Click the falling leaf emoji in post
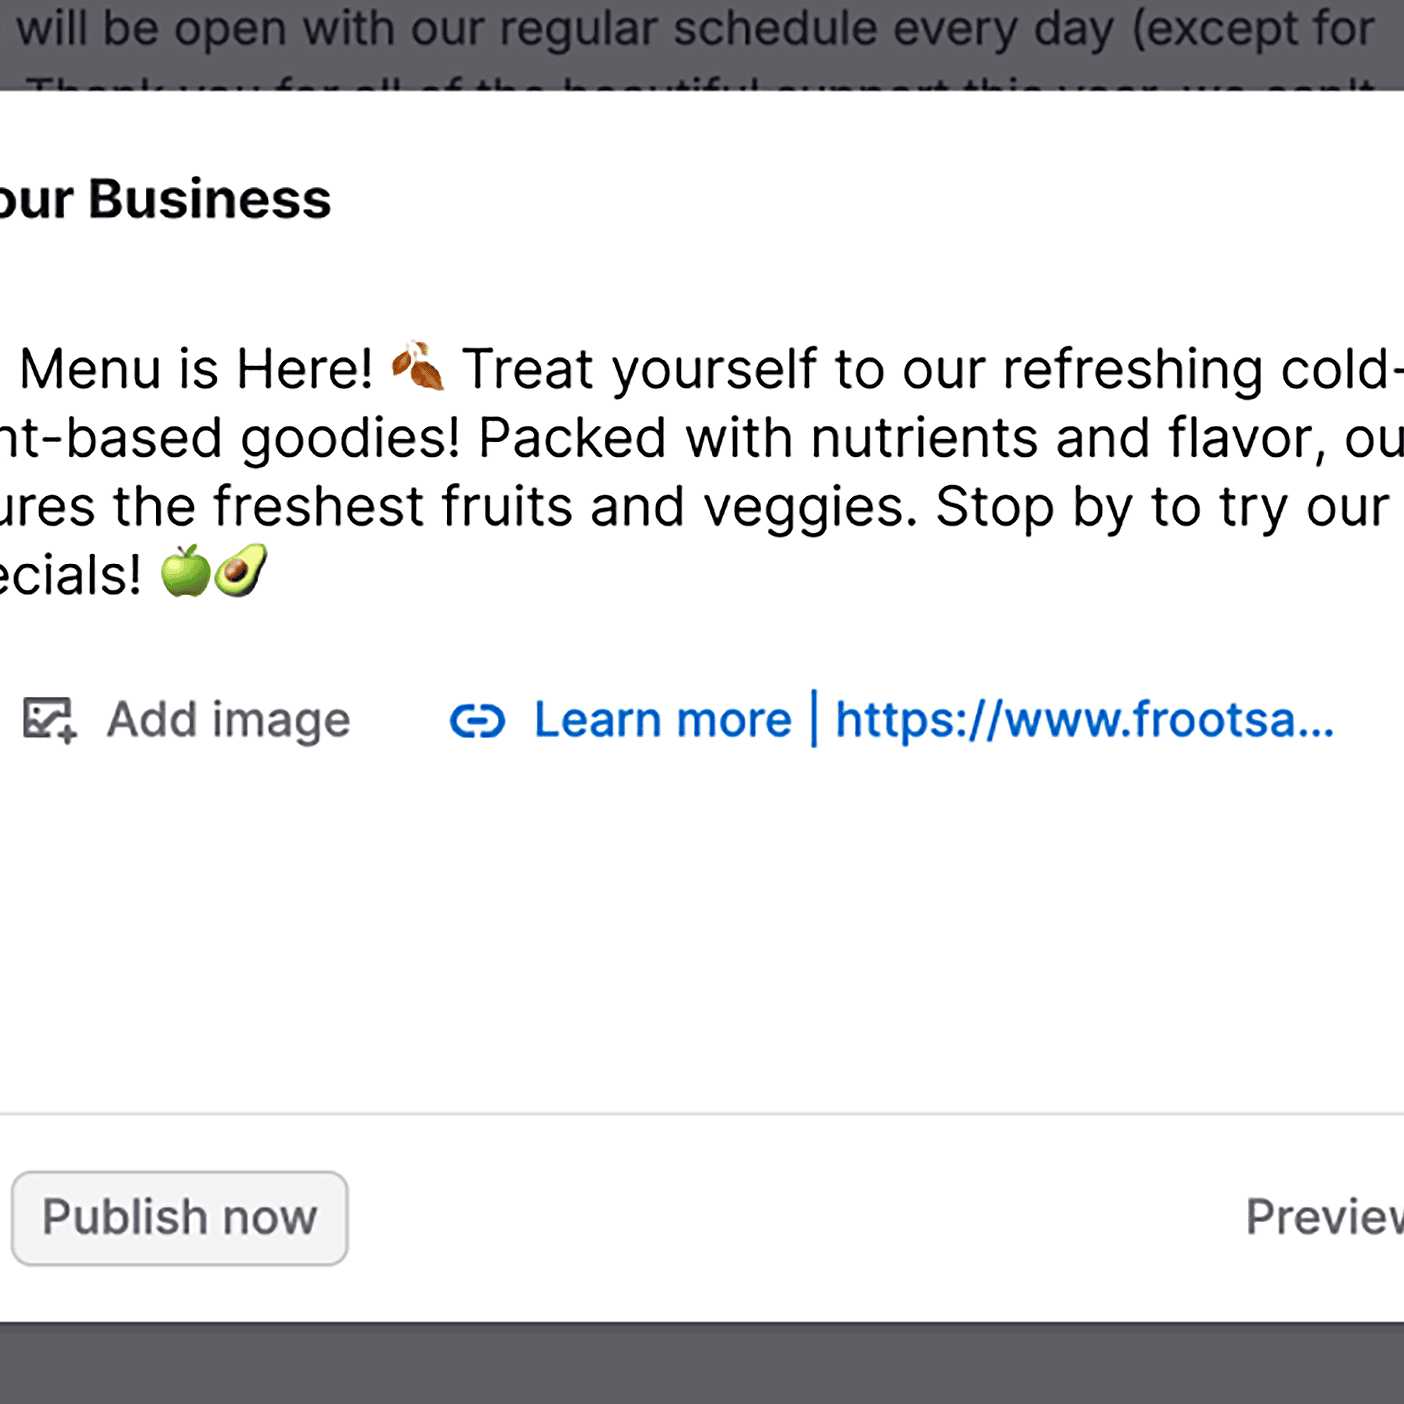Image resolution: width=1404 pixels, height=1404 pixels. pyautogui.click(x=418, y=367)
